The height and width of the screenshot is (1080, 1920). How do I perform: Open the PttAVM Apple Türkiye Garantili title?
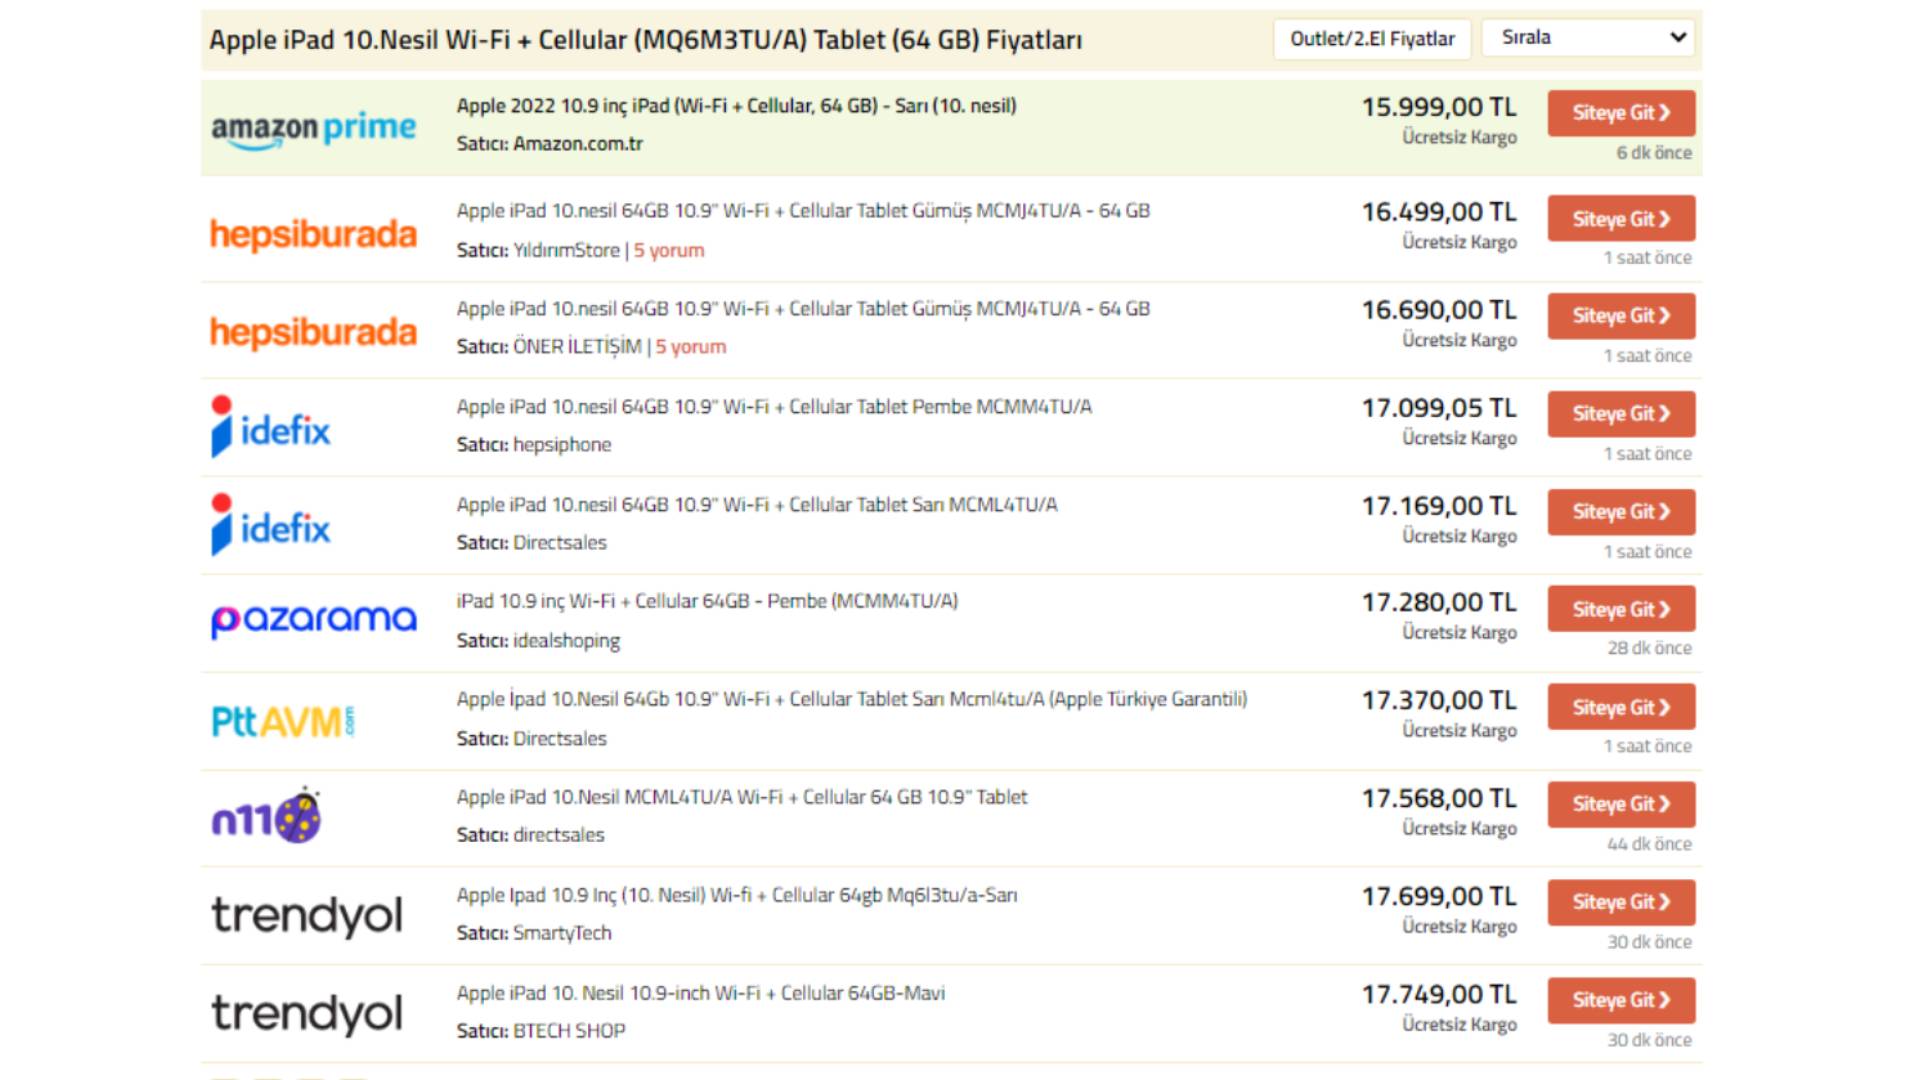(x=852, y=699)
